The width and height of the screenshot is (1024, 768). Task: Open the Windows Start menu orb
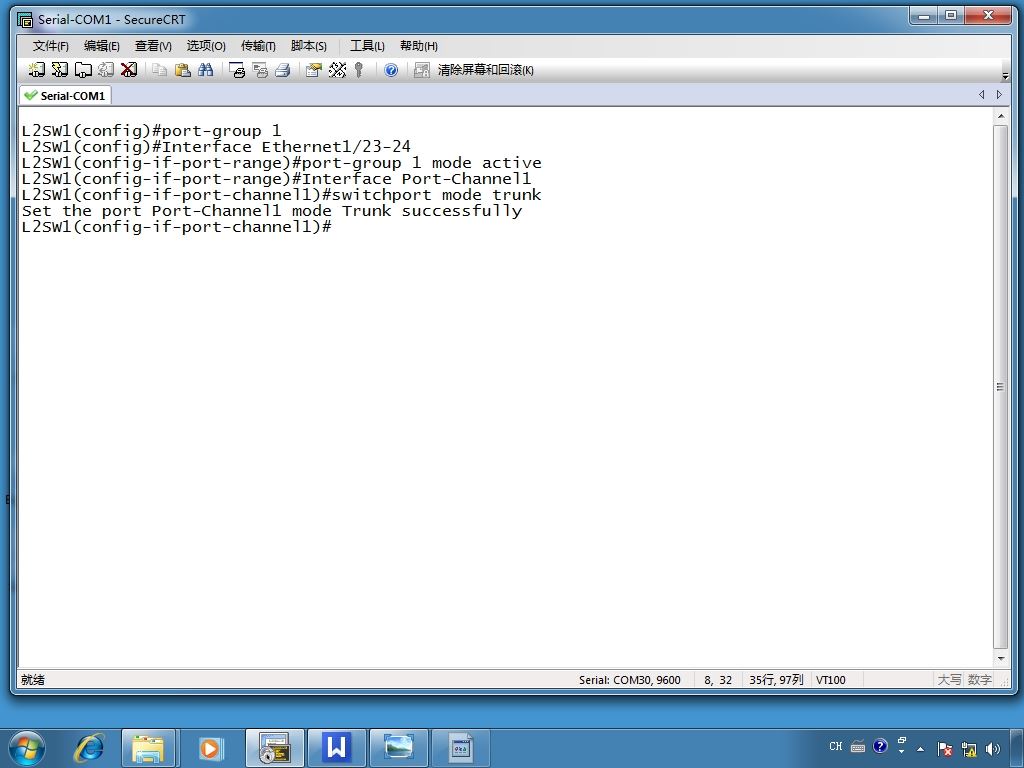tap(26, 748)
